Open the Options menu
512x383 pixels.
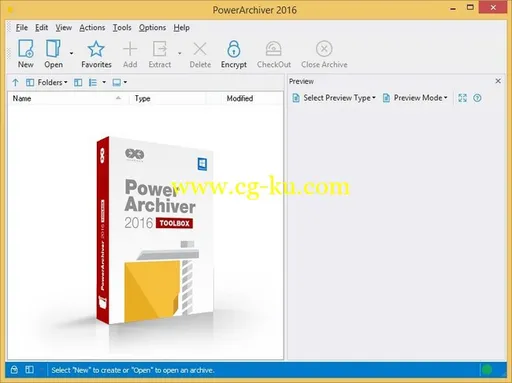[152, 28]
